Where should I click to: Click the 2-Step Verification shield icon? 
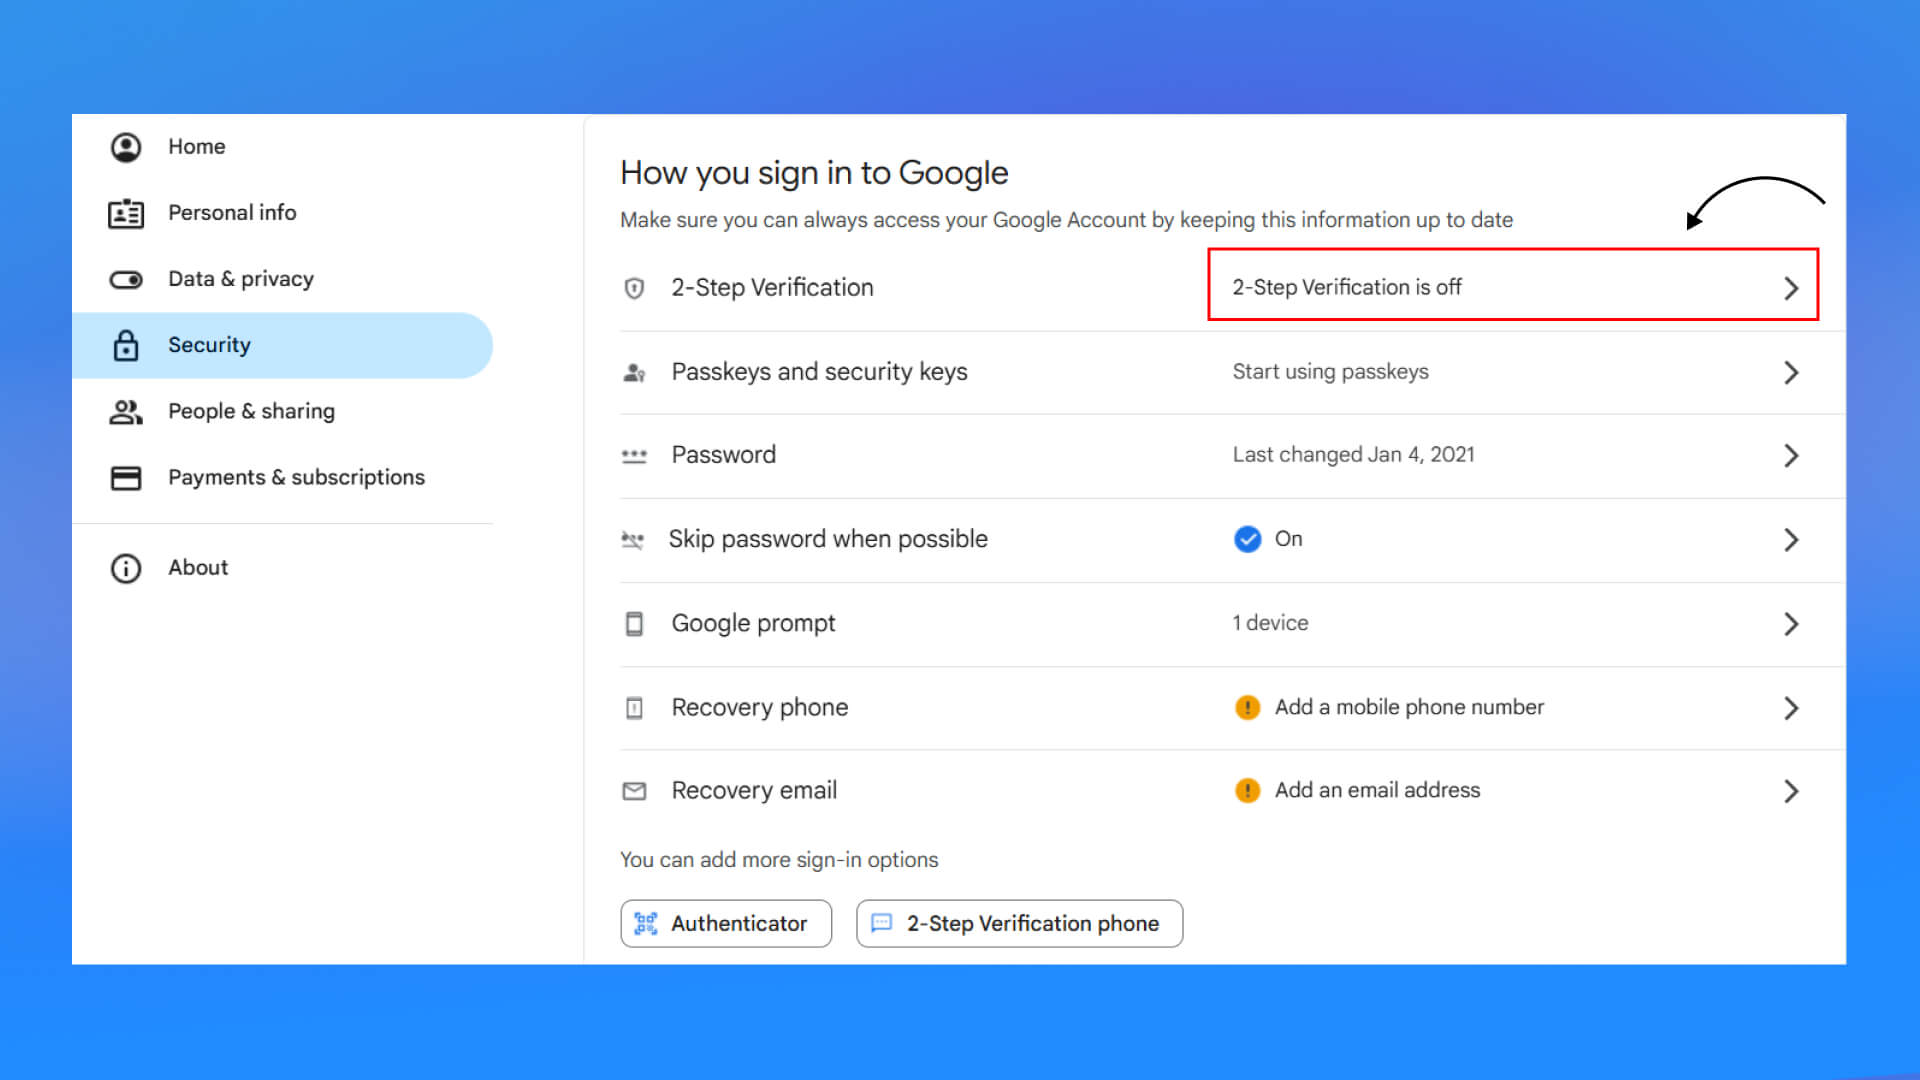pos(633,287)
